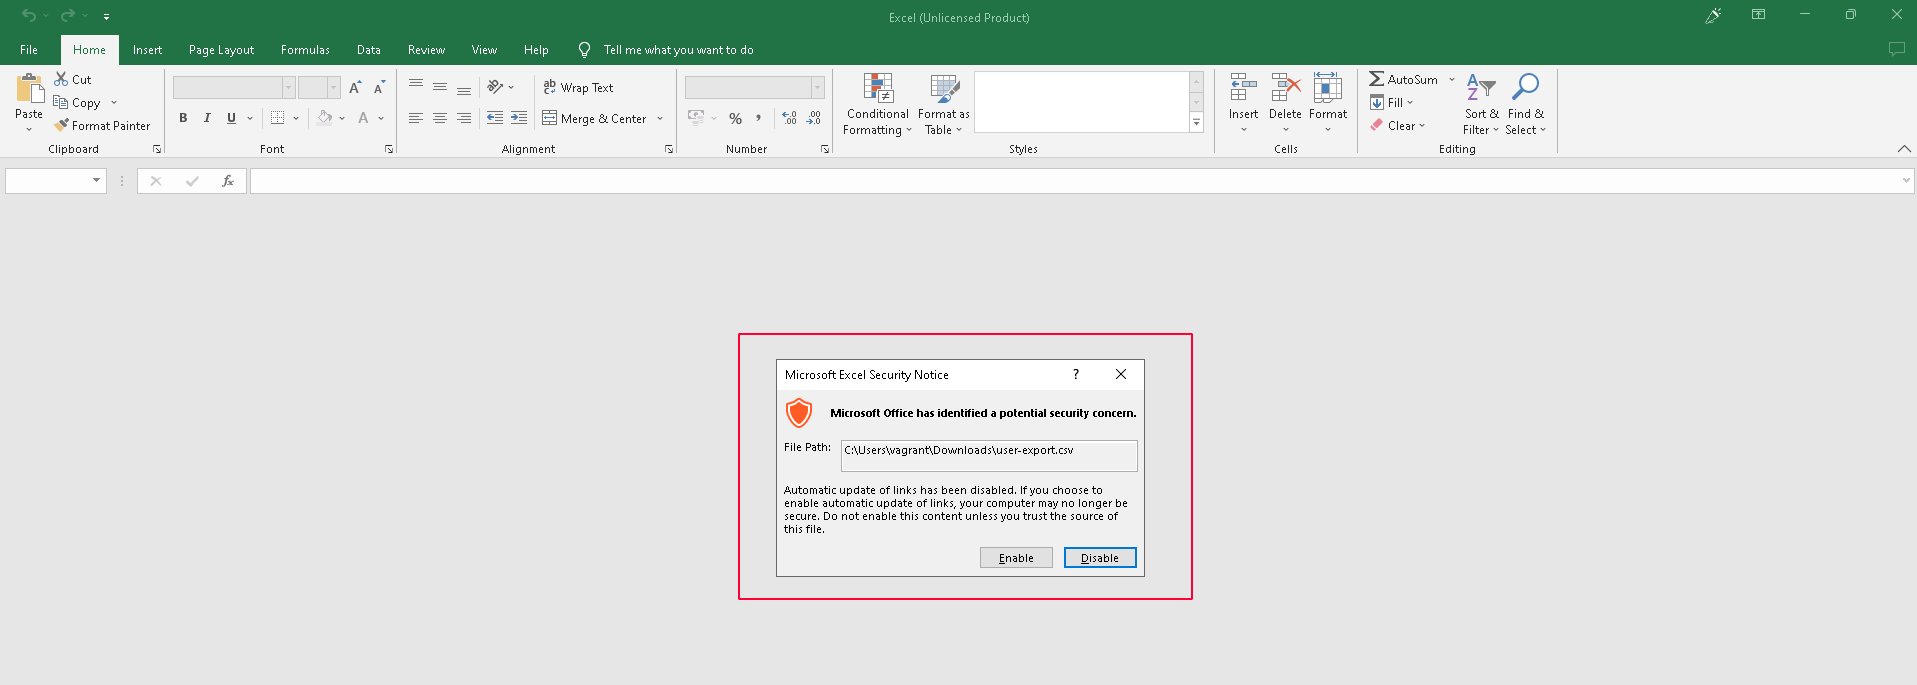Click Increase Decimal icon
The width and height of the screenshot is (1917, 685).
[x=790, y=118]
